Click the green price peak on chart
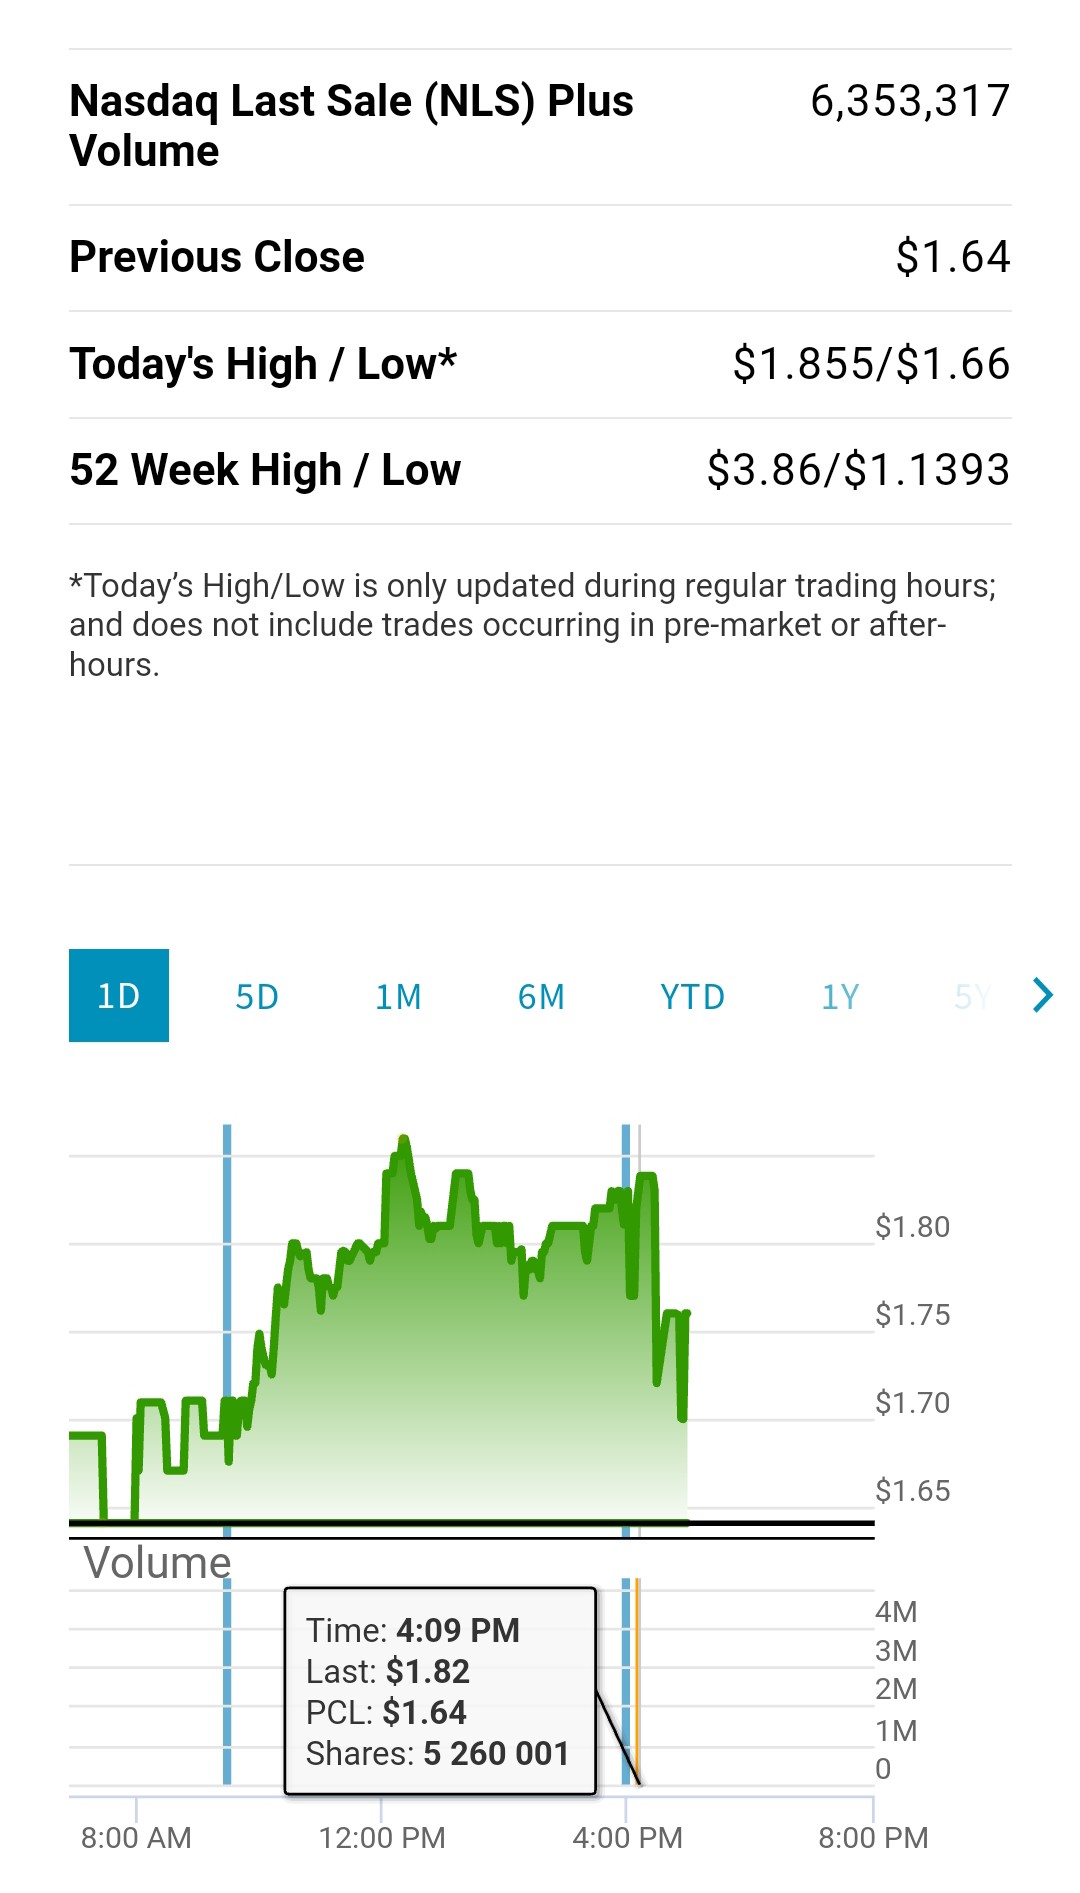Viewport: 1080px width, 1893px height. [403, 1141]
